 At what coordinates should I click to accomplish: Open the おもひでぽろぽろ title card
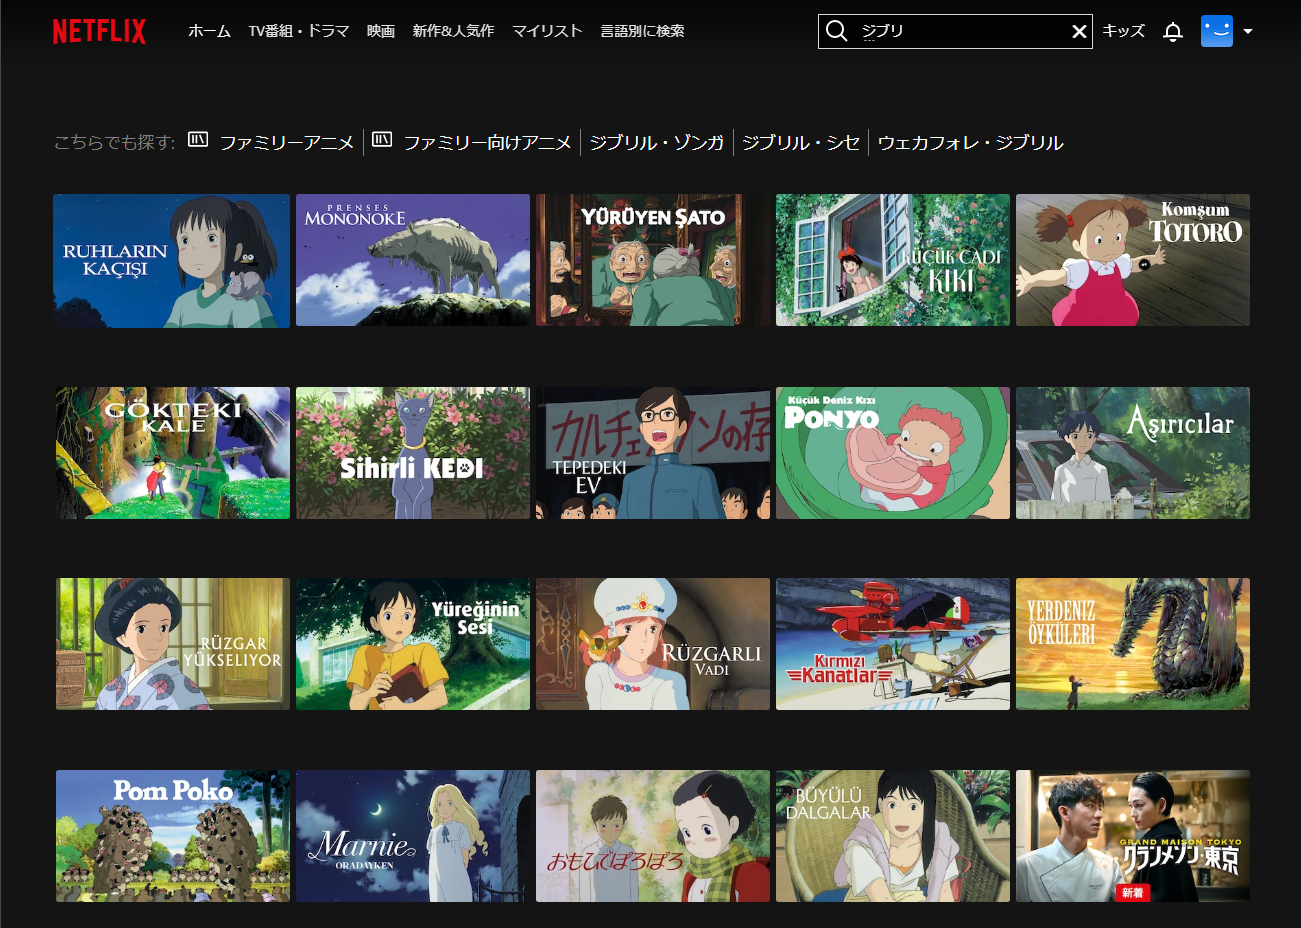pyautogui.click(x=653, y=836)
